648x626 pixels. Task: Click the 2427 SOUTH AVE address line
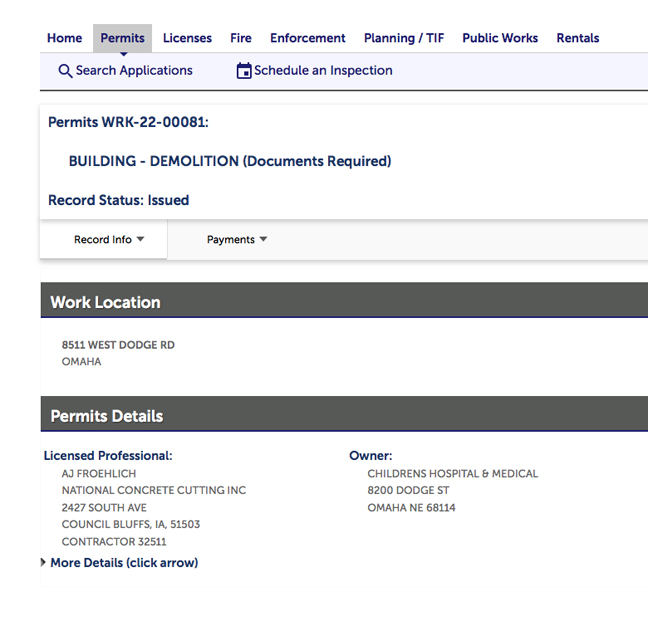[x=104, y=507]
